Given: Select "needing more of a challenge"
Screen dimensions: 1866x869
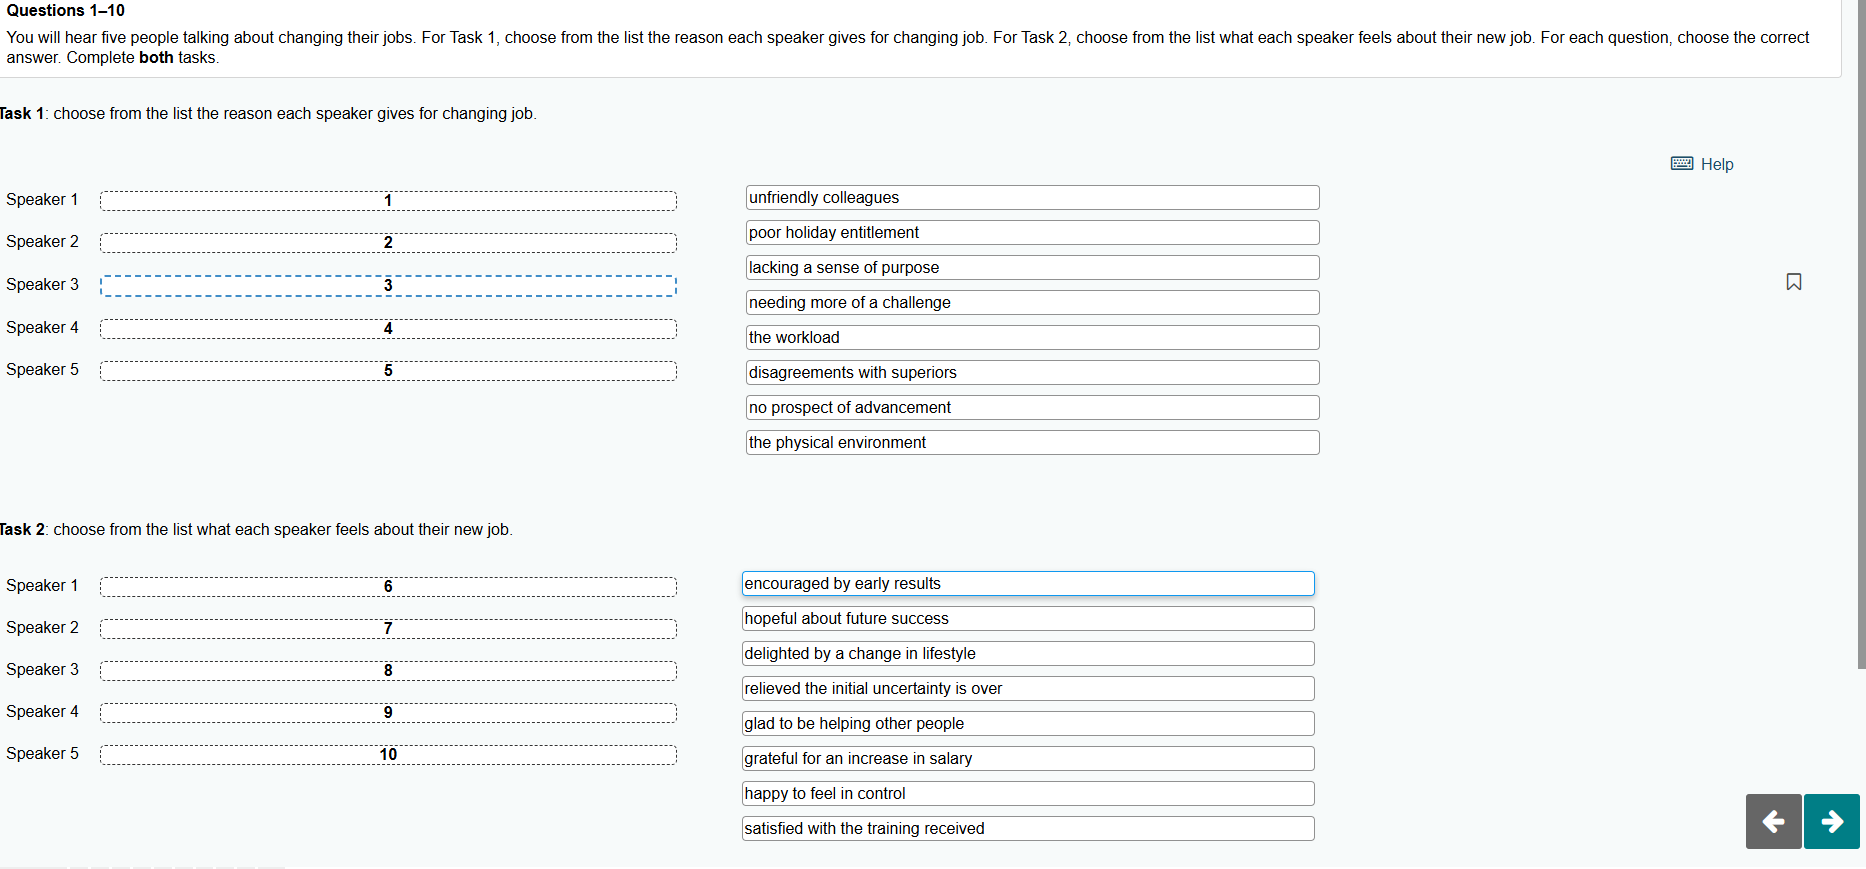Looking at the screenshot, I should point(1031,302).
